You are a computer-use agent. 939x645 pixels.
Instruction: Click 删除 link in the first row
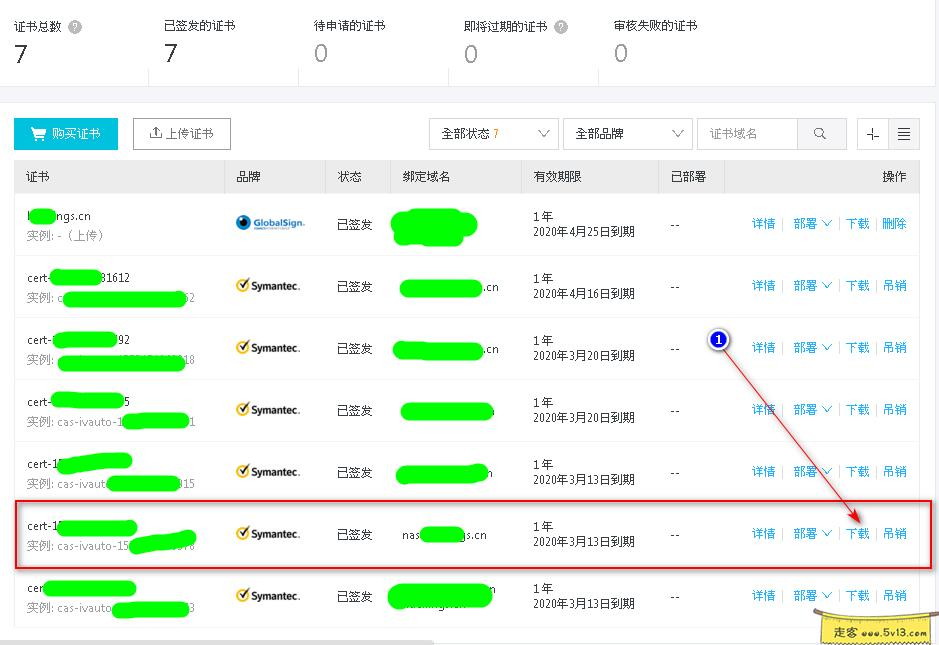pyautogui.click(x=894, y=223)
